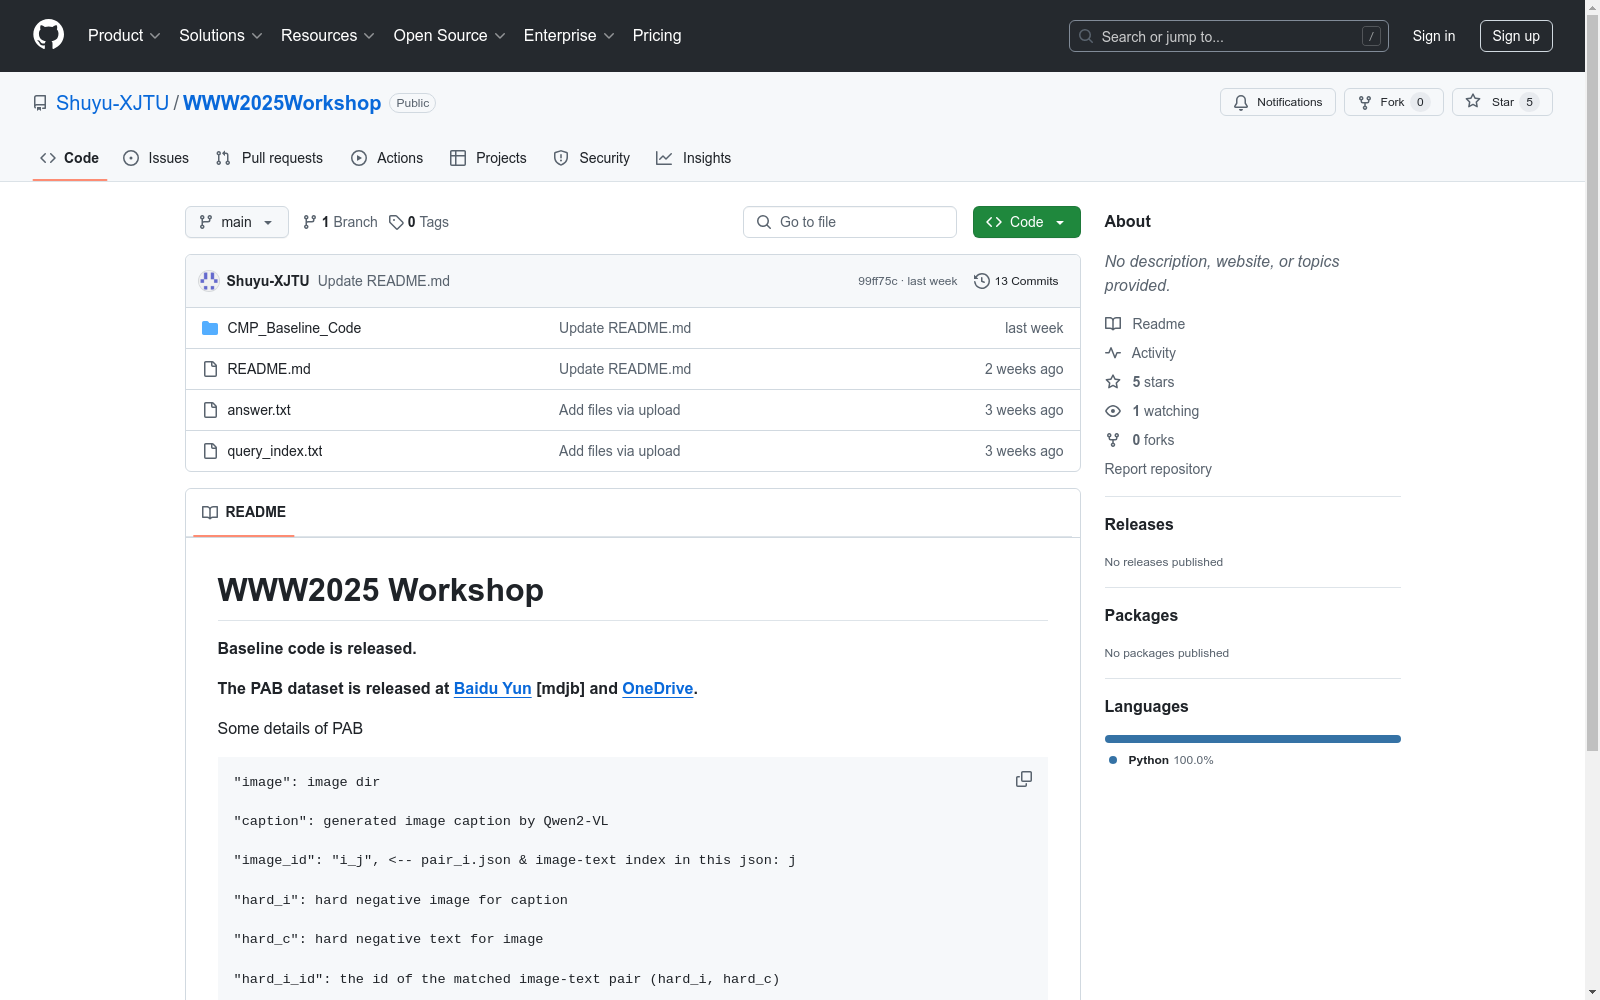The image size is (1600, 1000).
Task: Expand the Open Source menu
Action: pos(450,36)
